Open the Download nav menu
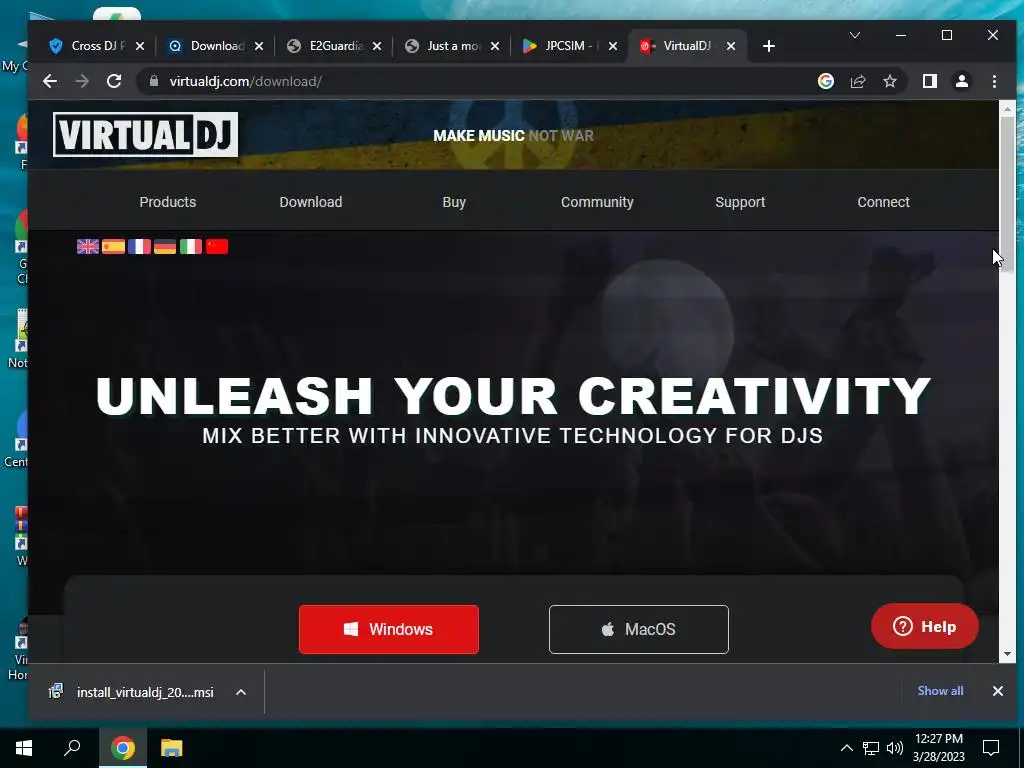 pos(311,202)
